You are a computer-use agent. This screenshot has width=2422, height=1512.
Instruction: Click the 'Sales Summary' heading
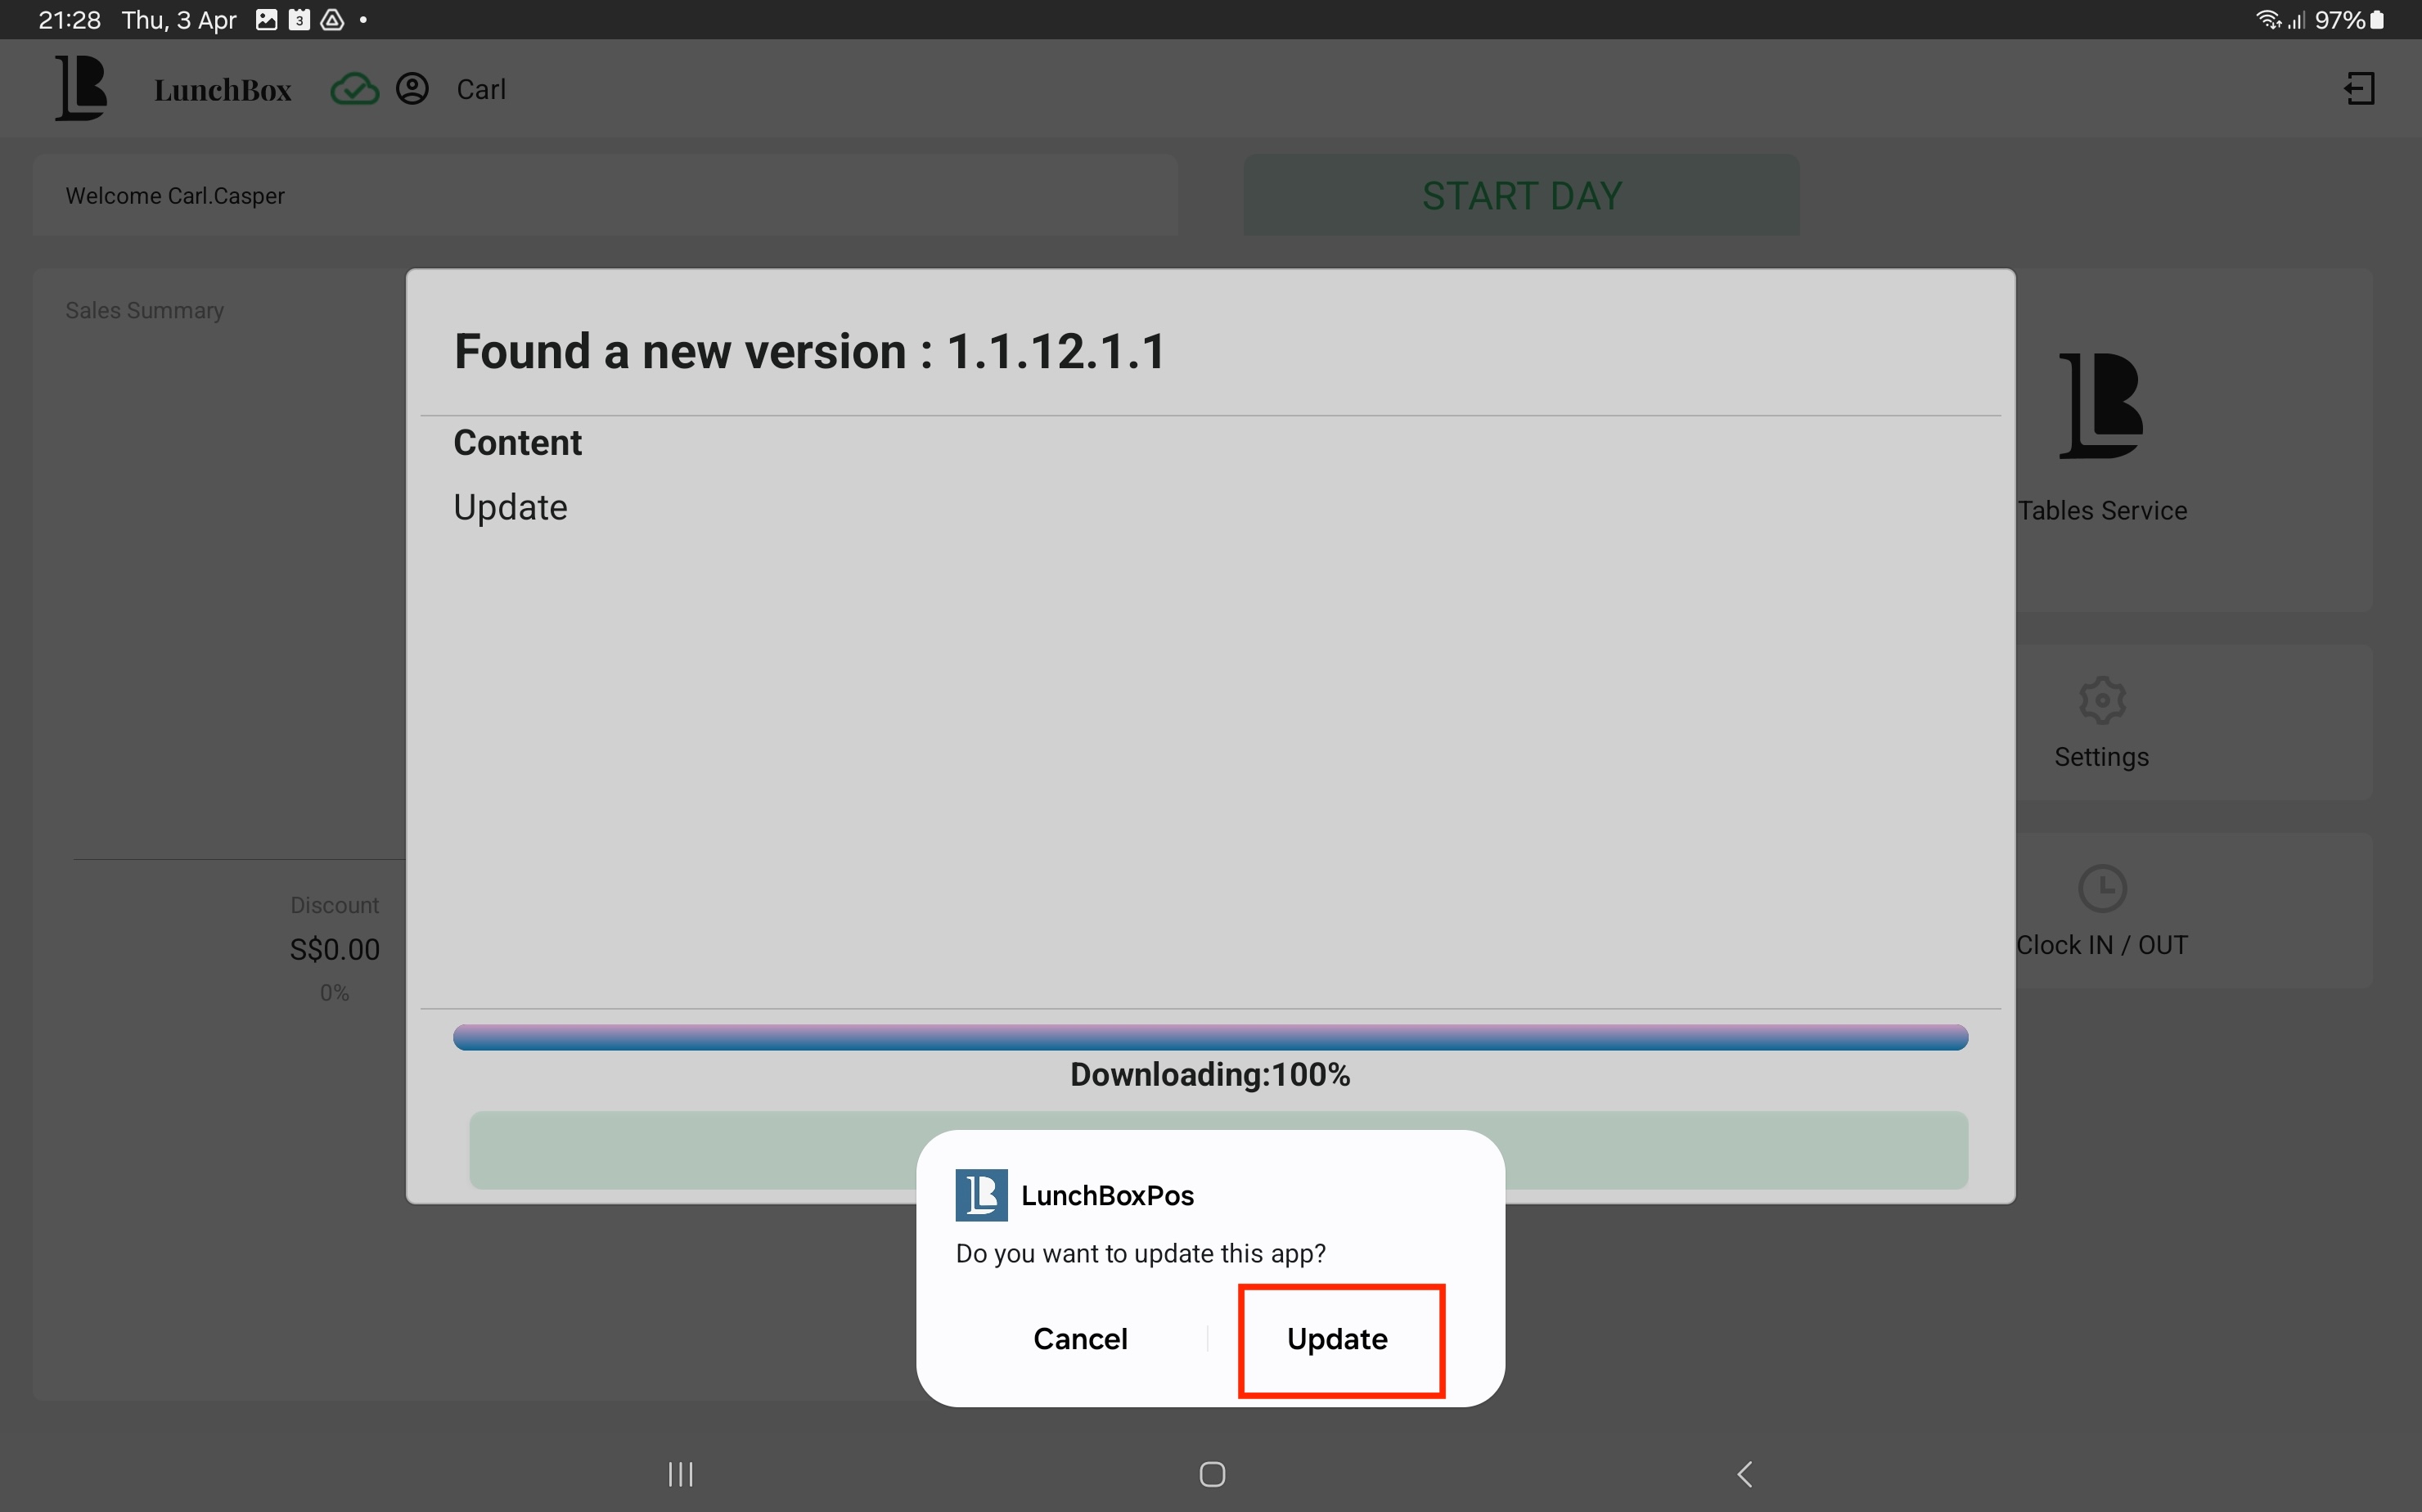145,310
